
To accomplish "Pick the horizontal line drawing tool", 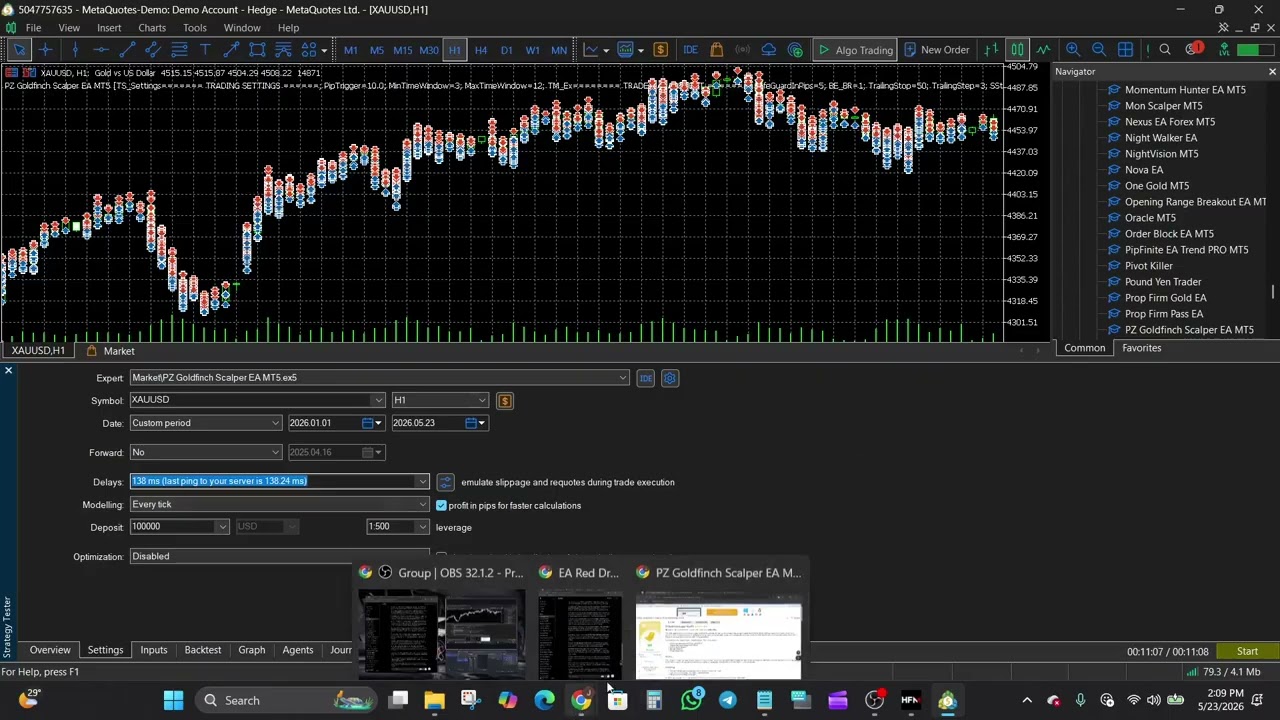I will pyautogui.click(x=100, y=50).
